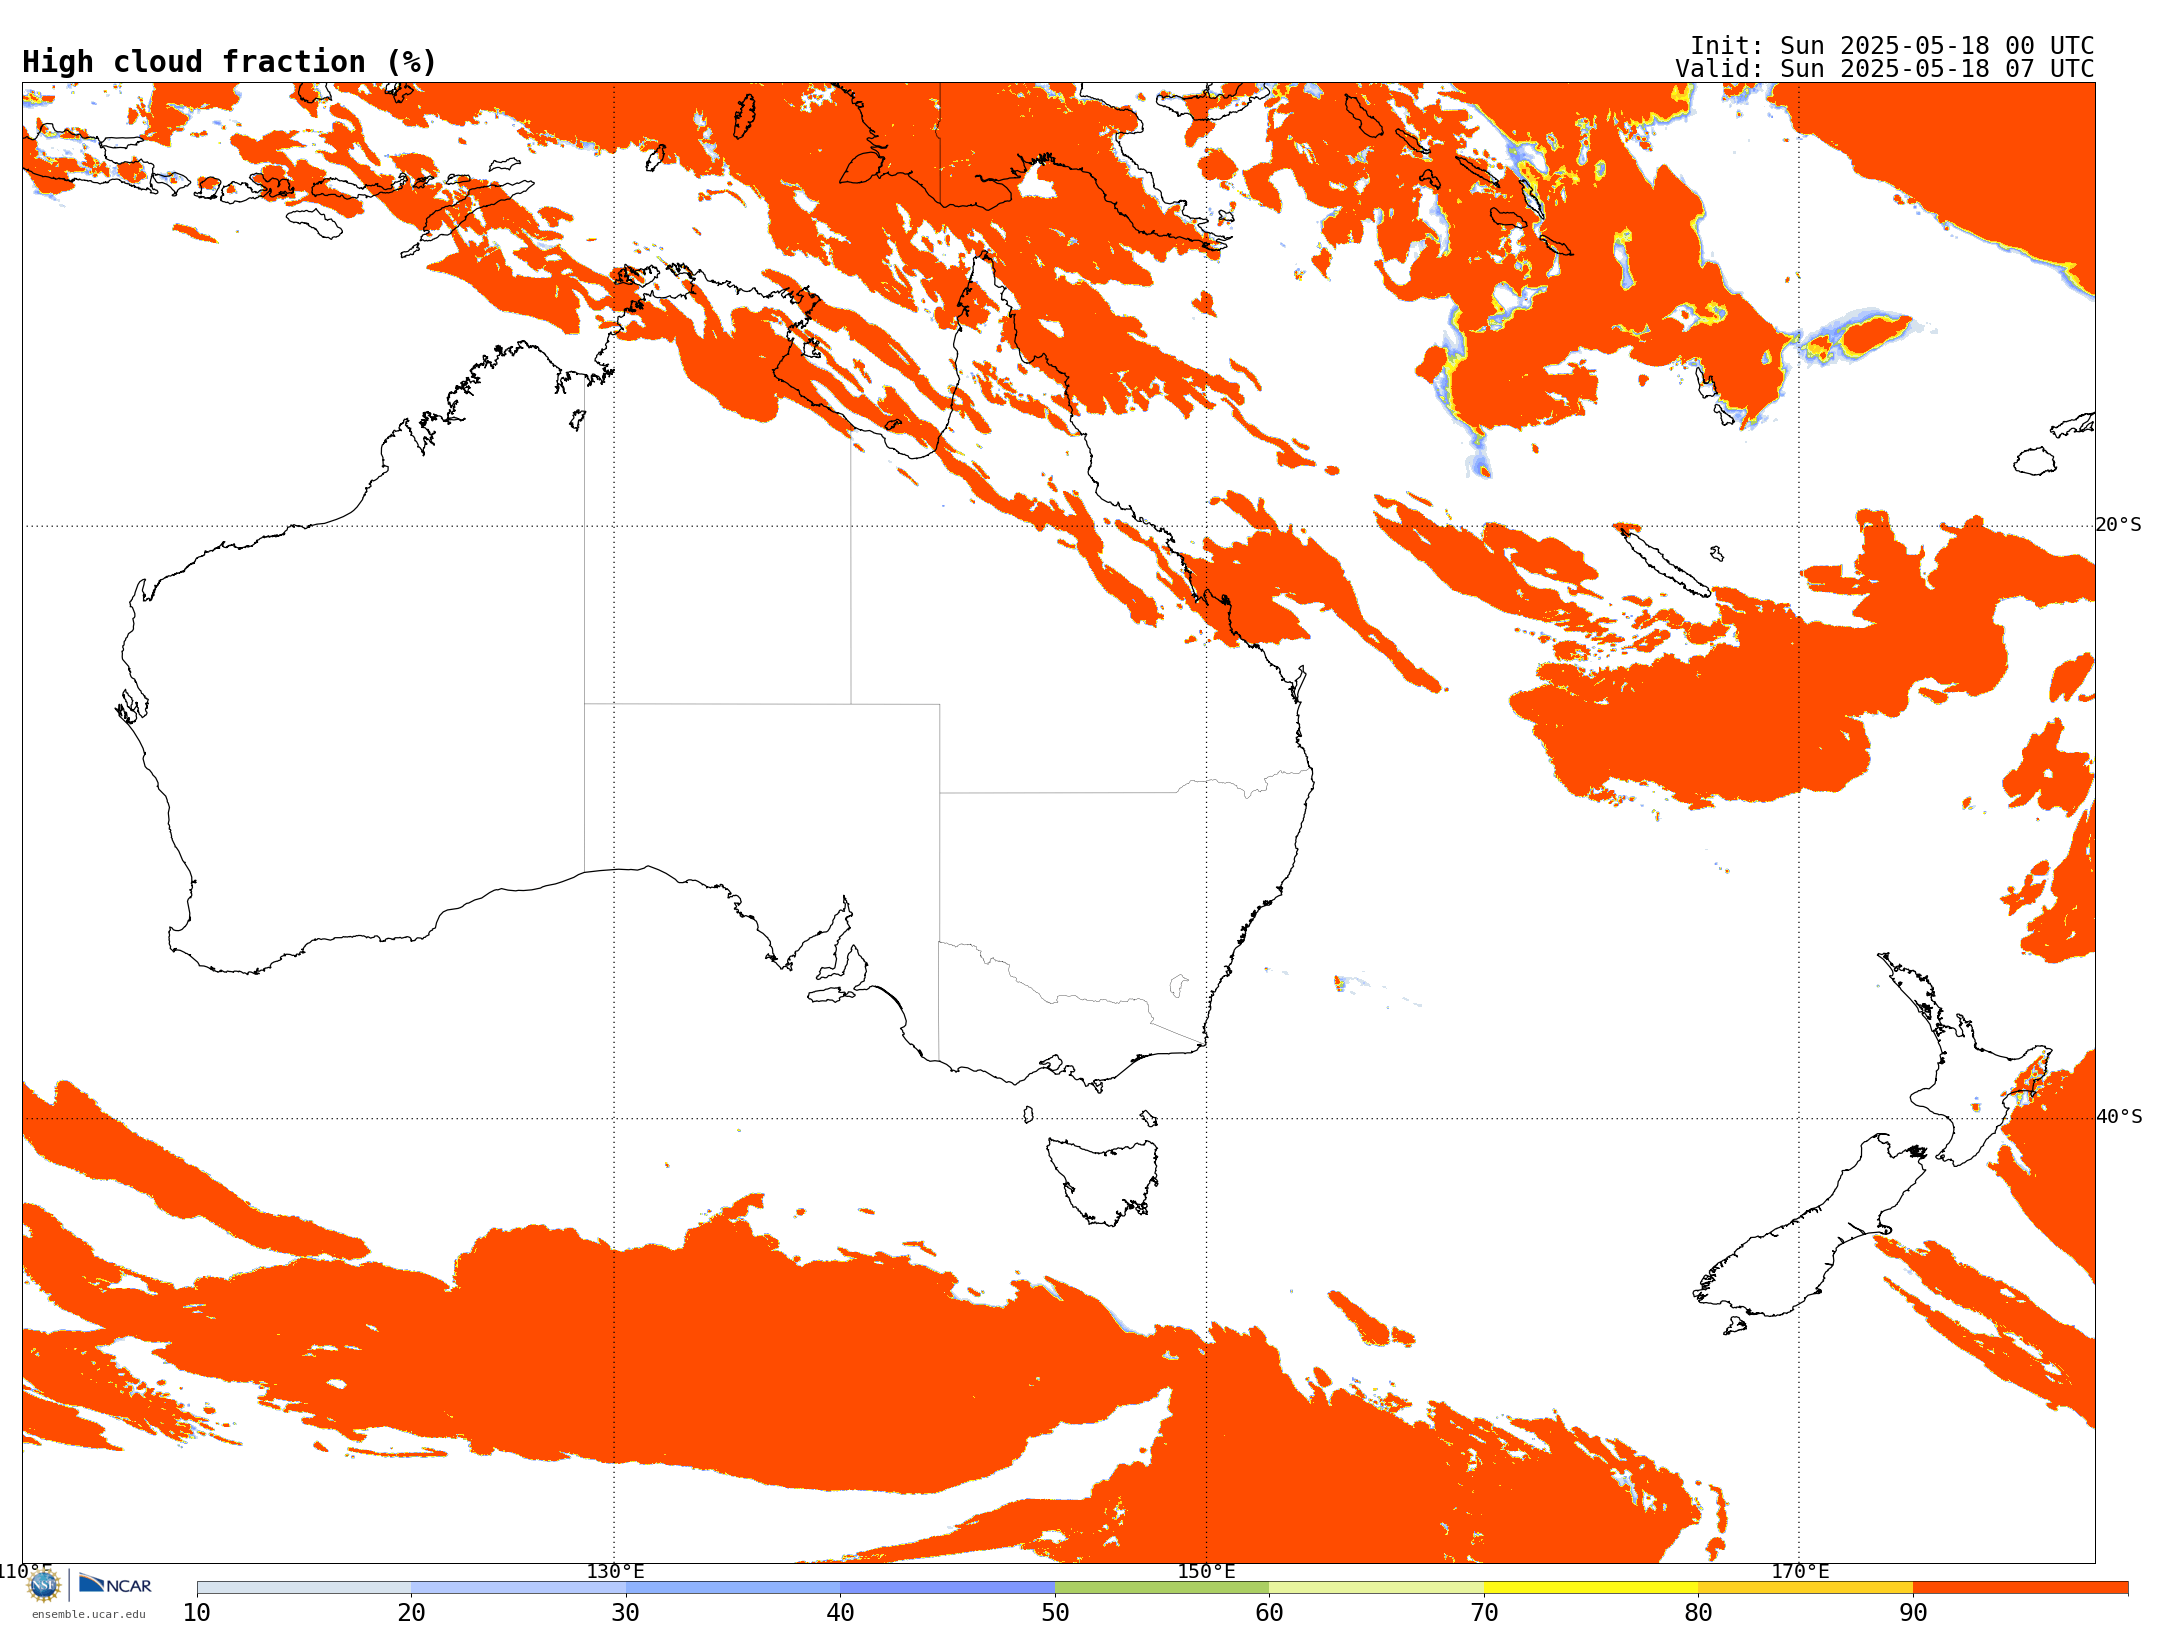Viewport: 2160px width, 1626px height.
Task: Click the 20–30 light blue colorbar segment
Action: (518, 1588)
